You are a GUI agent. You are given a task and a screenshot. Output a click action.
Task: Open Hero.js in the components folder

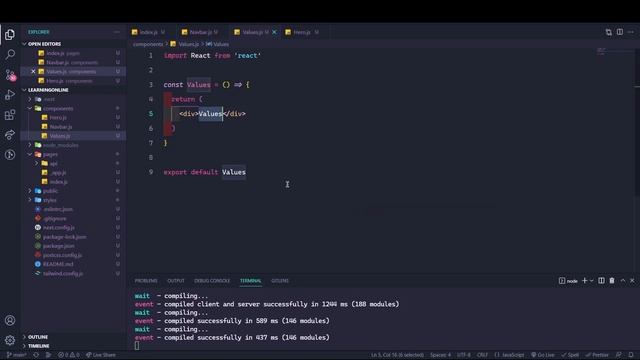pyautogui.click(x=58, y=118)
